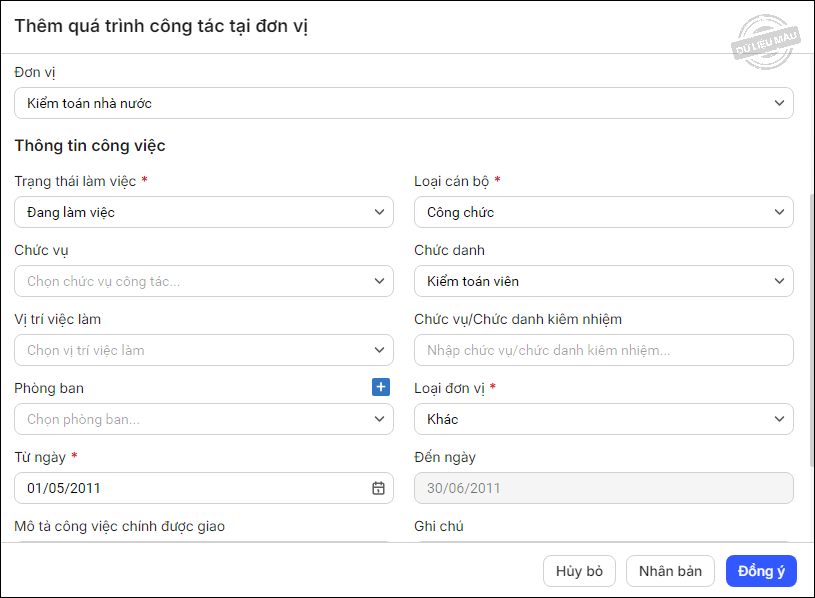Open the calendar icon in Từ ngày
815x598 pixels.
[x=378, y=488]
